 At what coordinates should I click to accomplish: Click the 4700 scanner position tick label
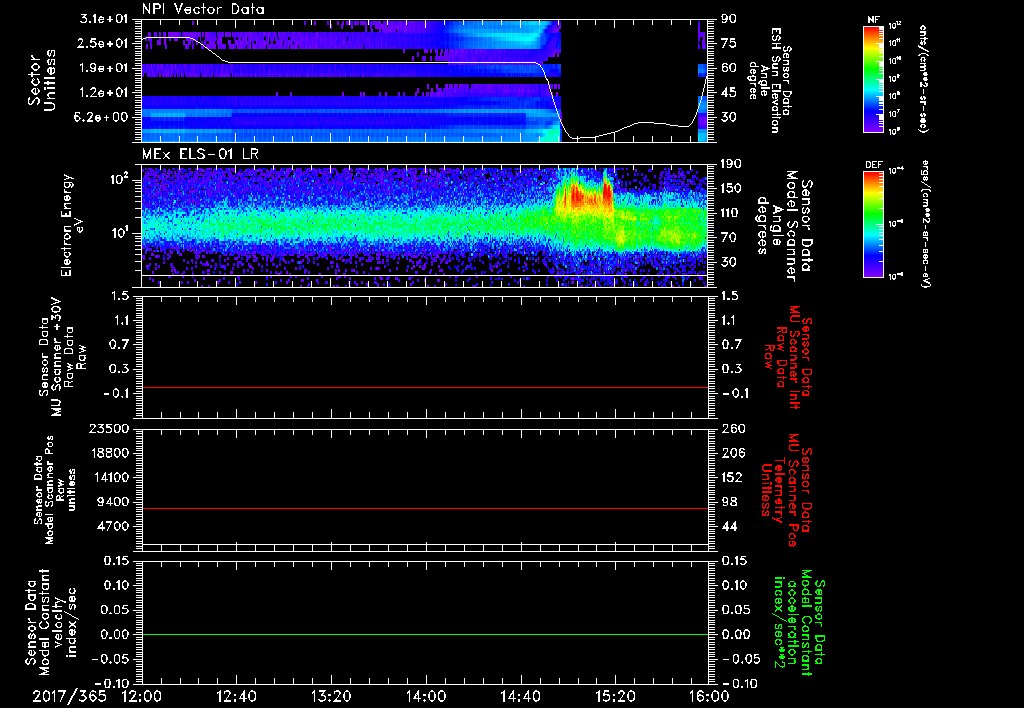pyautogui.click(x=114, y=526)
